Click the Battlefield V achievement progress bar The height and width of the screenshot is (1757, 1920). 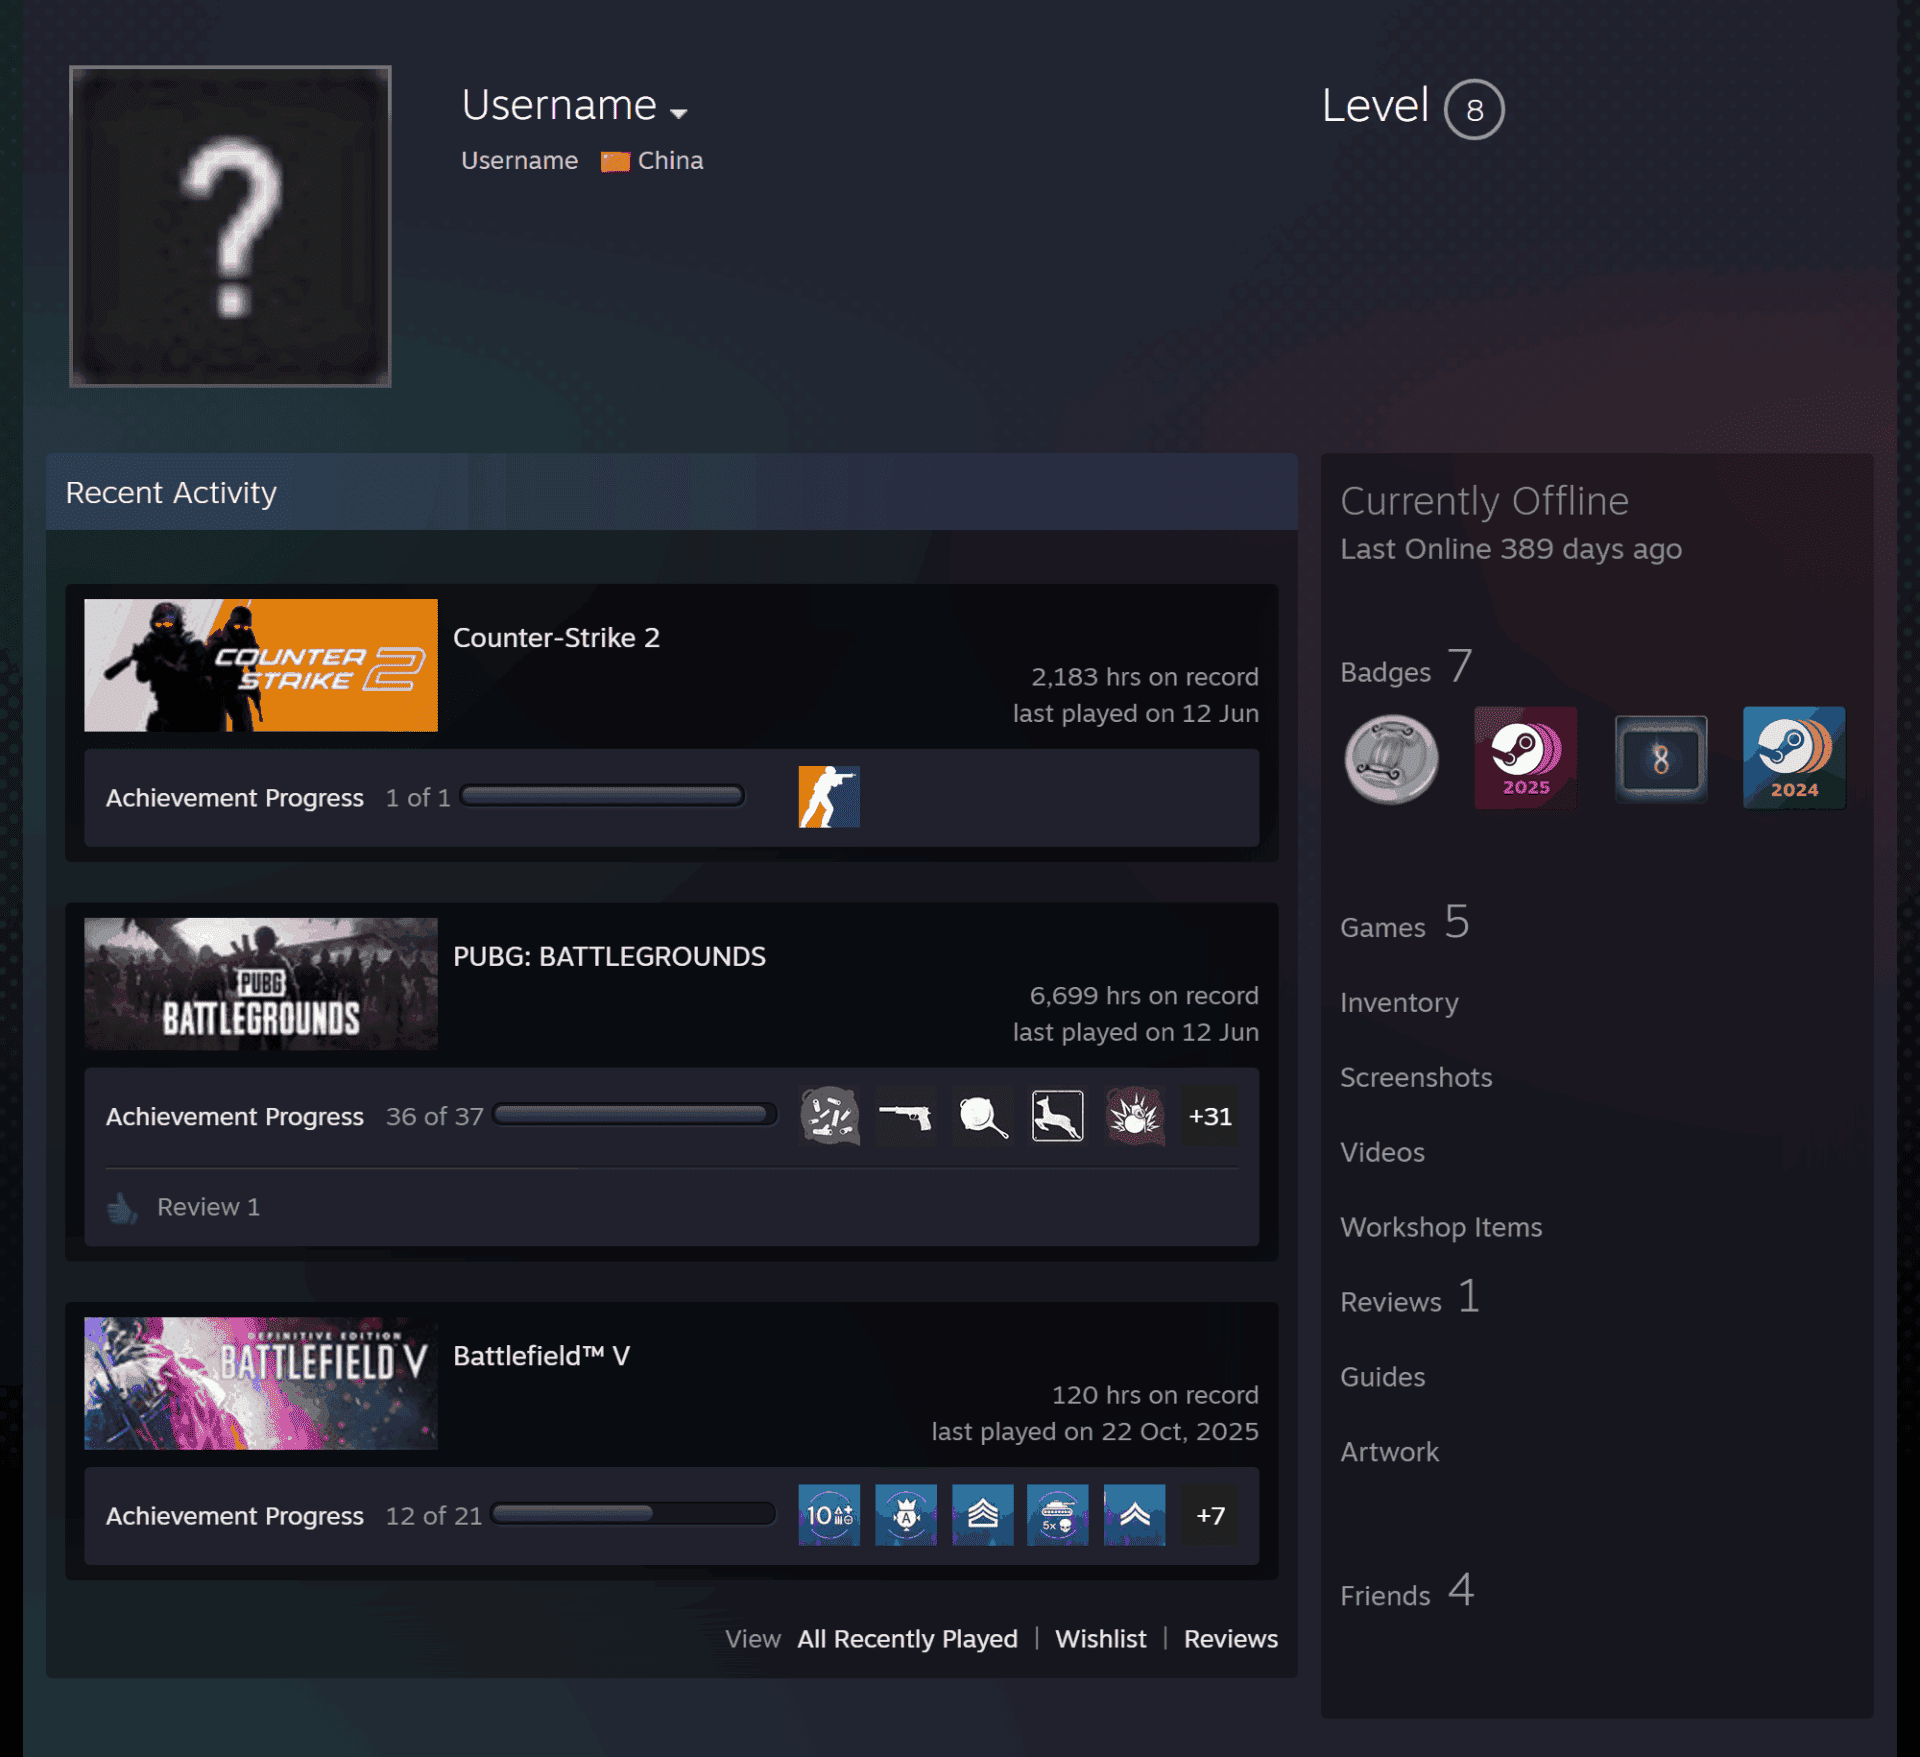point(634,1514)
